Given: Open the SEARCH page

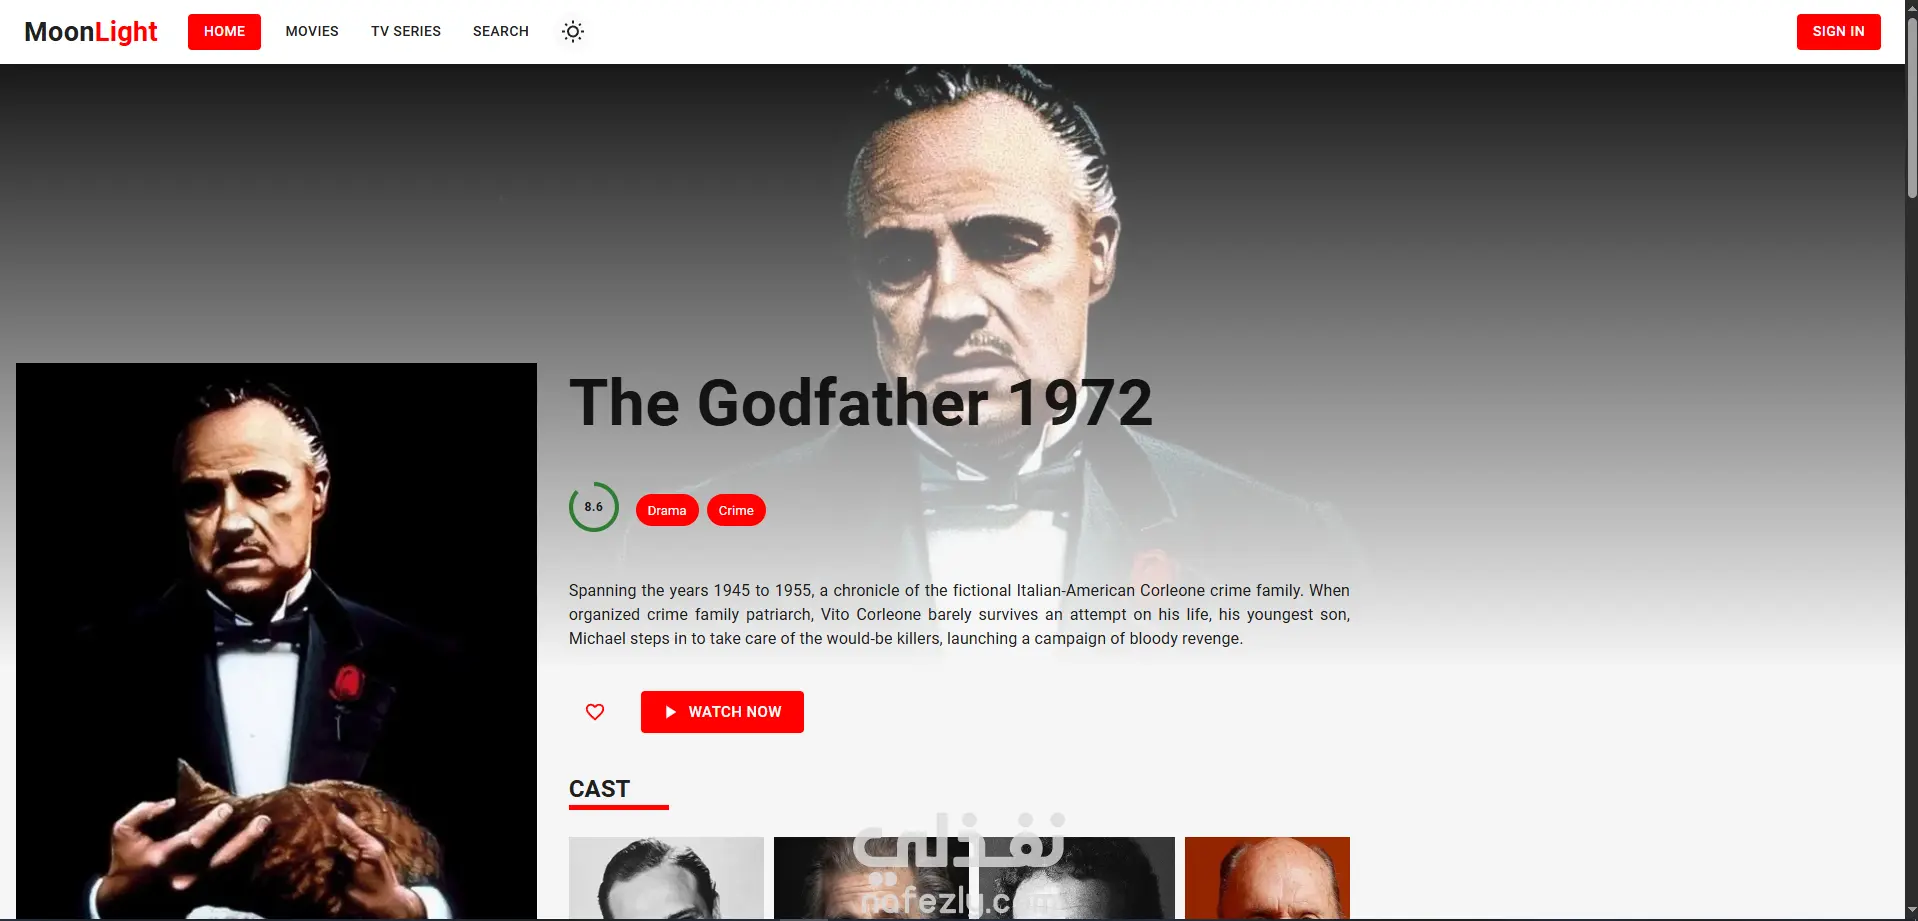Looking at the screenshot, I should (x=501, y=32).
